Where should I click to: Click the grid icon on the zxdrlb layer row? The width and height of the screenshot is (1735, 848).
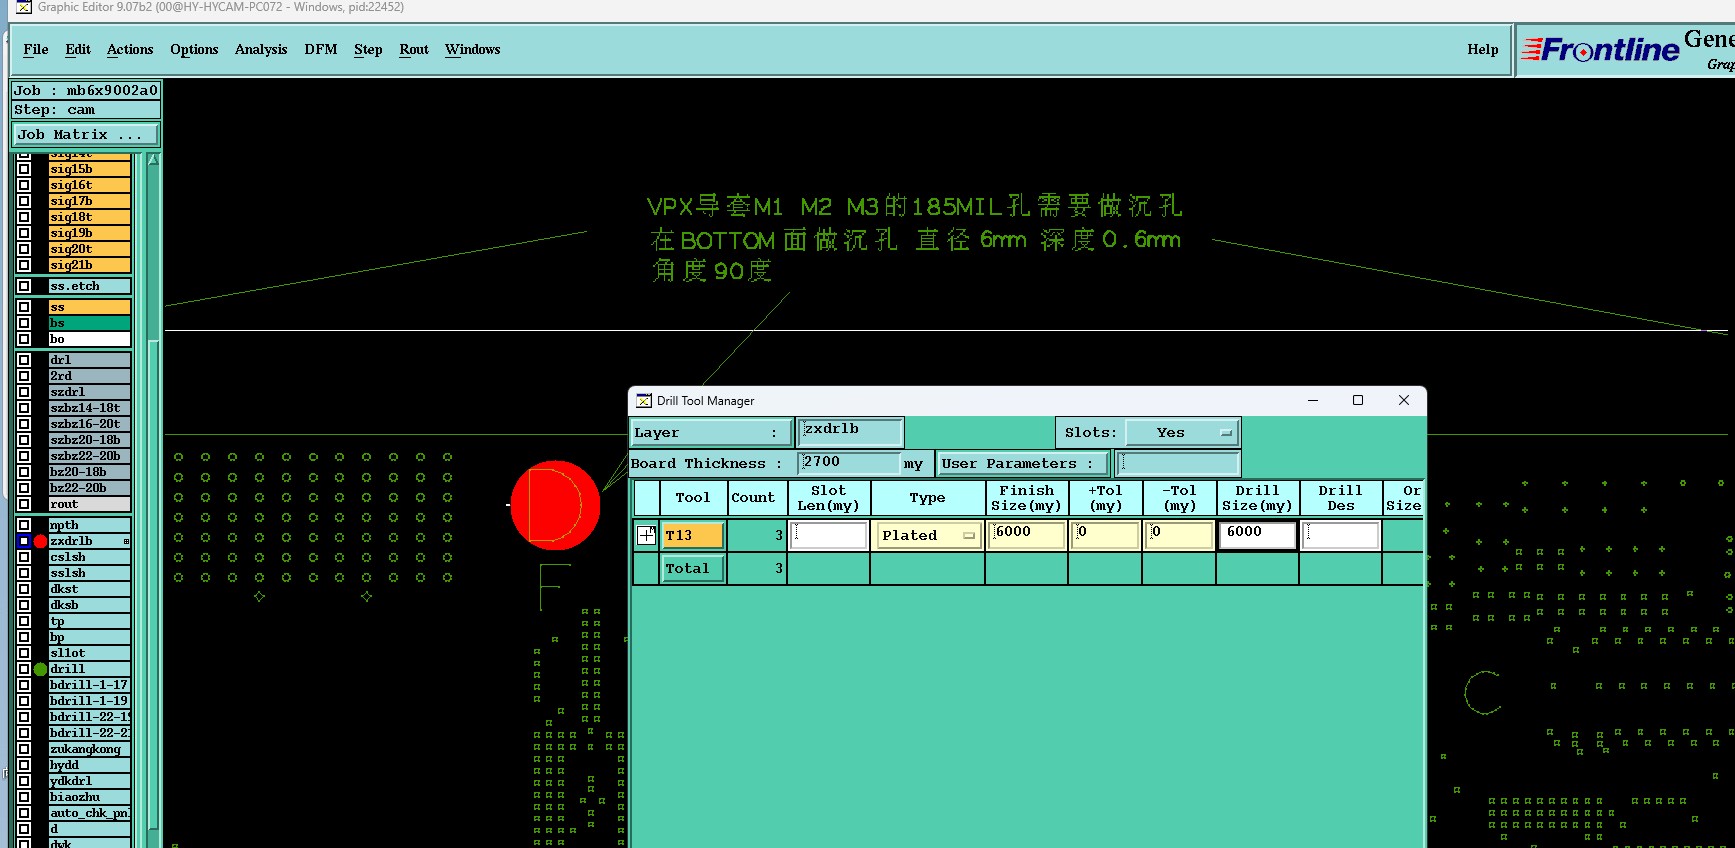(x=126, y=541)
